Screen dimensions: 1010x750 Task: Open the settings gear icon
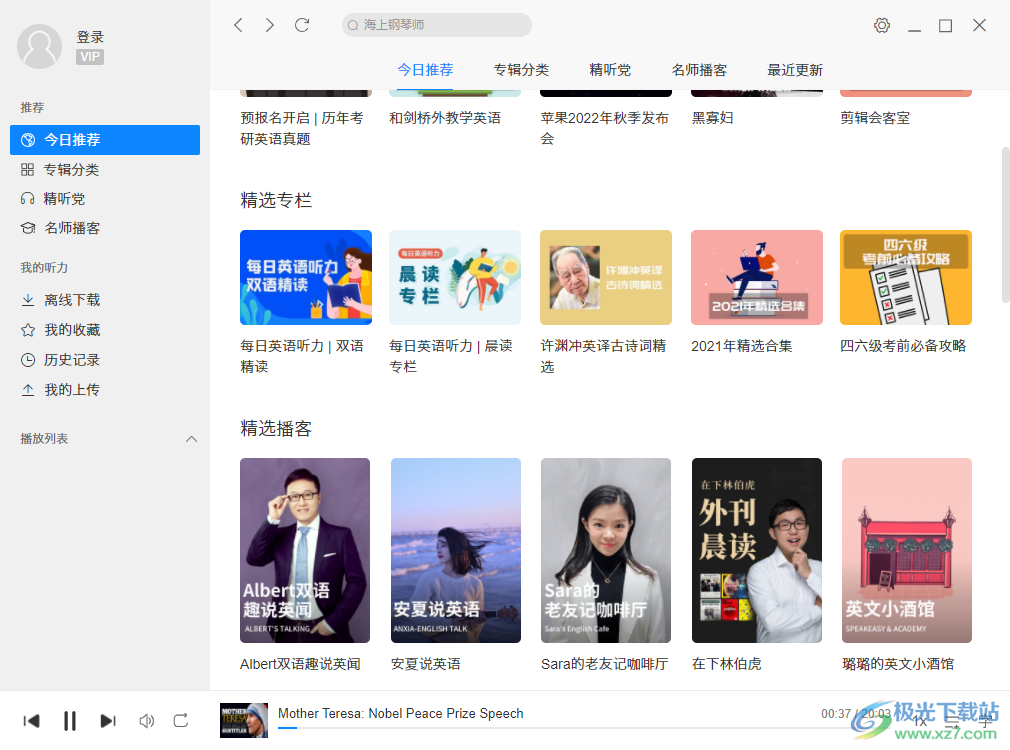[881, 25]
